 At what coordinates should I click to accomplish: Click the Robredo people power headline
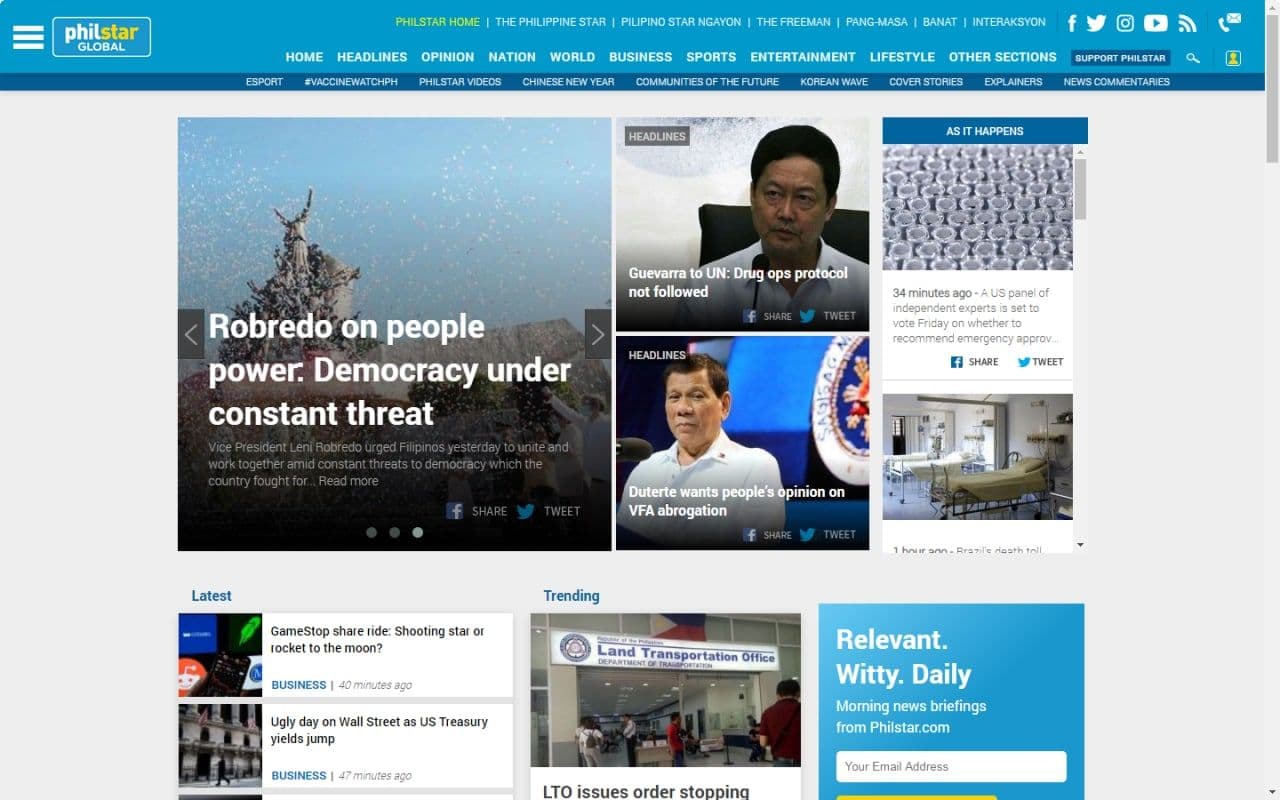pyautogui.click(x=390, y=370)
